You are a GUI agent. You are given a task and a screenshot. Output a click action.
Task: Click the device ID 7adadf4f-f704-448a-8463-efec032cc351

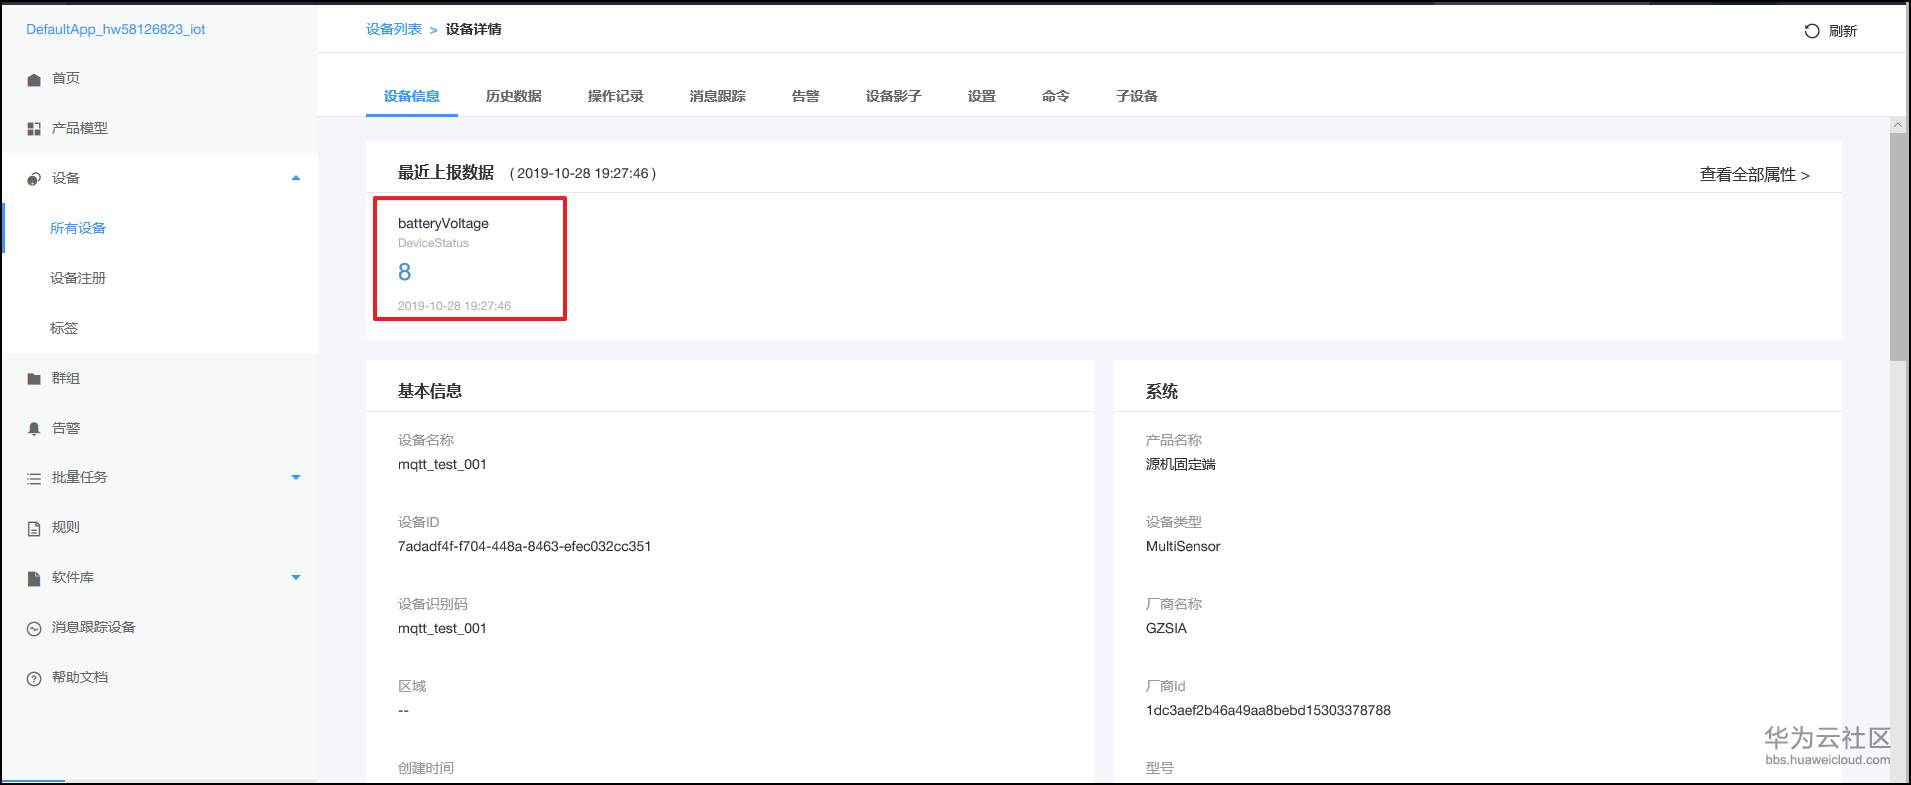pyautogui.click(x=524, y=546)
